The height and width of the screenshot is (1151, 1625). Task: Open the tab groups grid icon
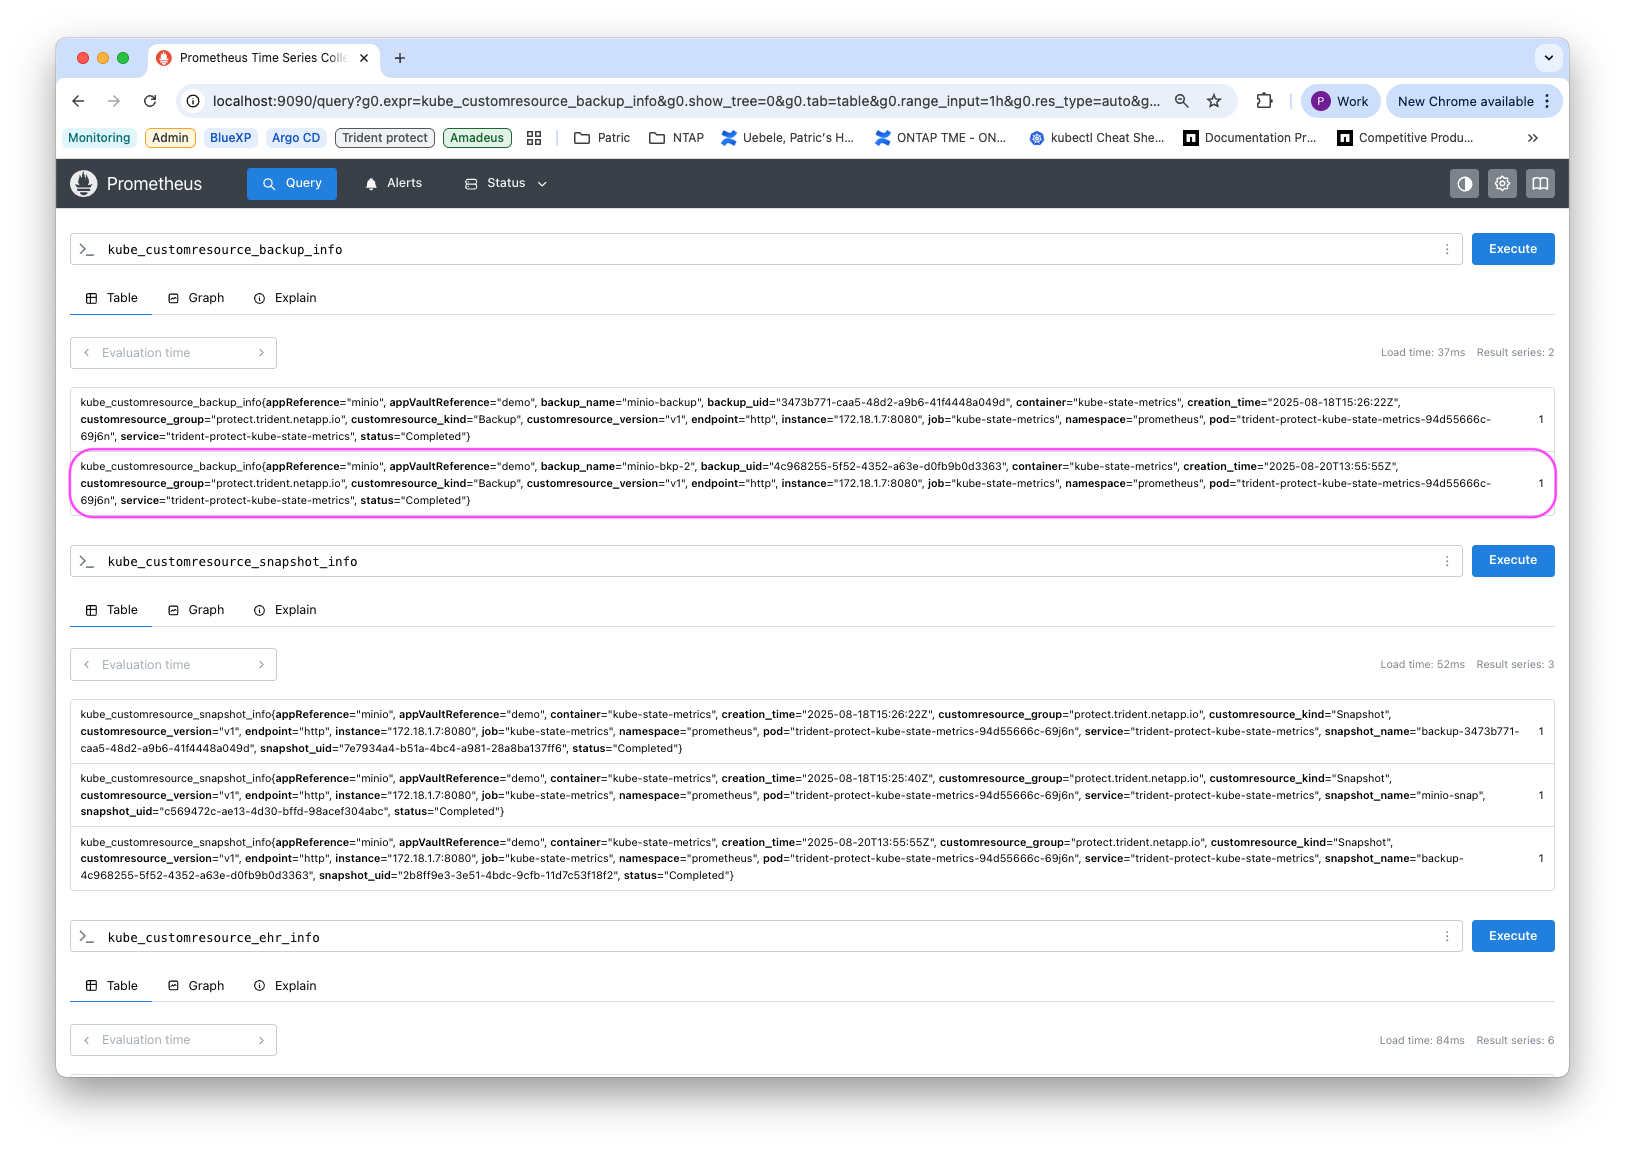[534, 138]
